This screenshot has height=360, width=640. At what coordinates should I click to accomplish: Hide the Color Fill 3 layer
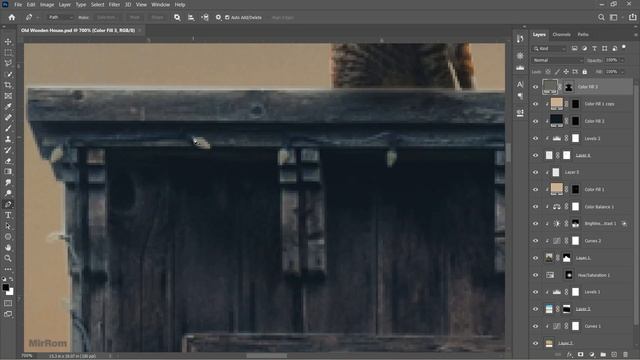(535, 87)
